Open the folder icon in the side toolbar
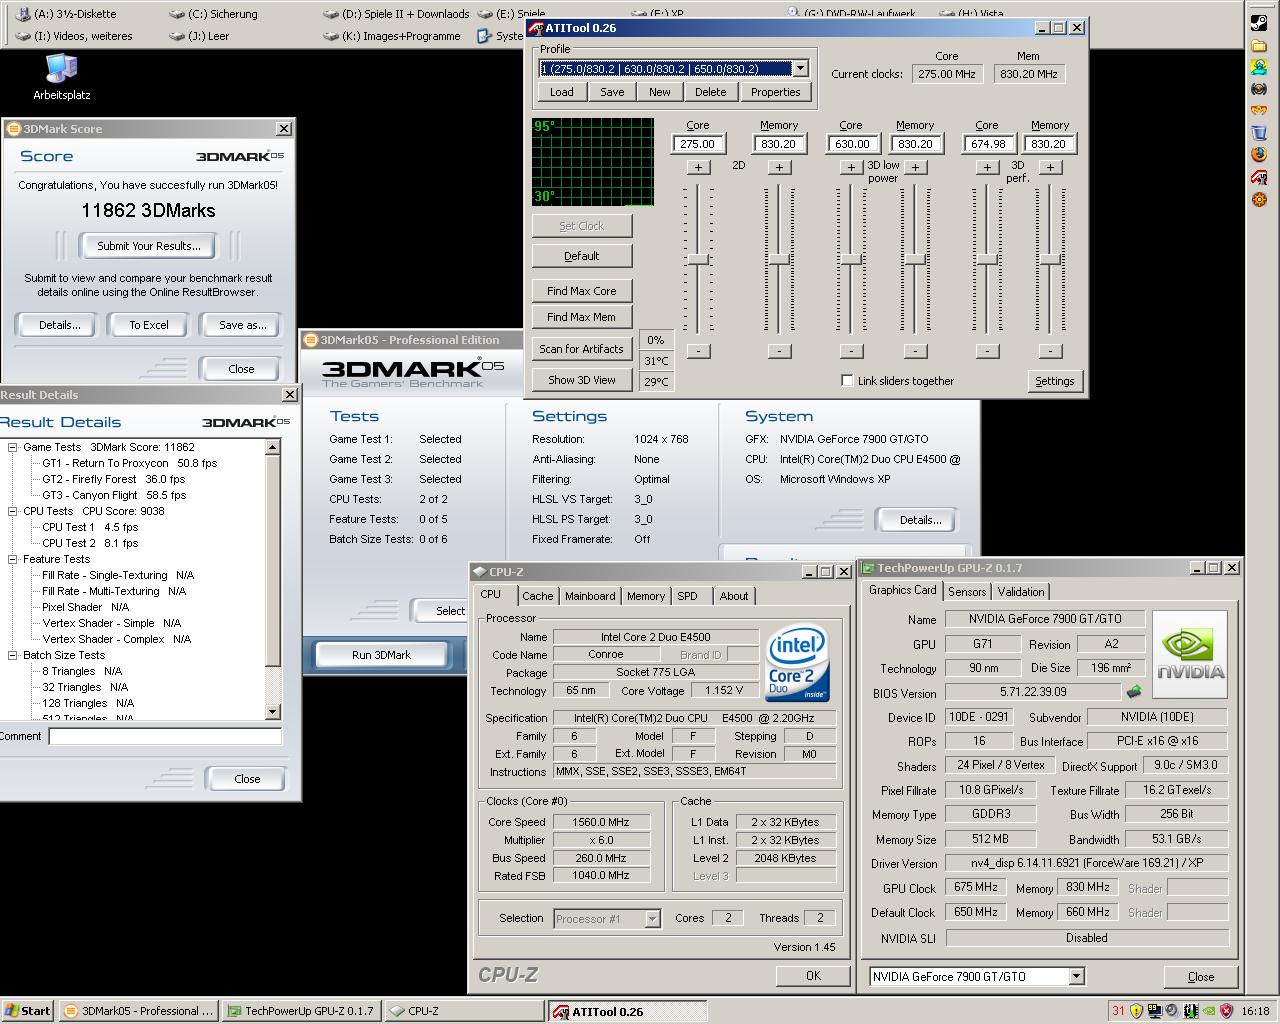This screenshot has width=1280, height=1024. [1259, 45]
